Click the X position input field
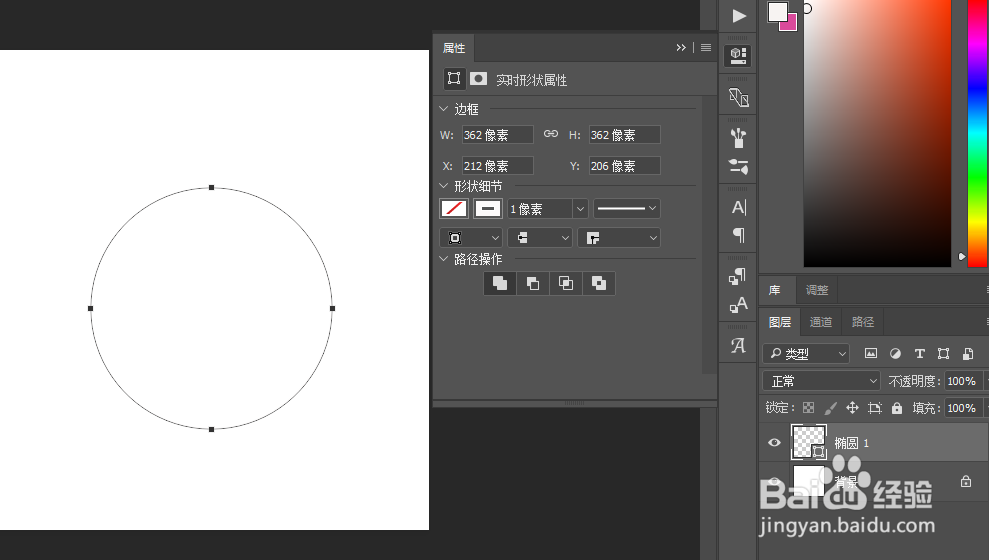Image resolution: width=989 pixels, height=560 pixels. click(498, 165)
